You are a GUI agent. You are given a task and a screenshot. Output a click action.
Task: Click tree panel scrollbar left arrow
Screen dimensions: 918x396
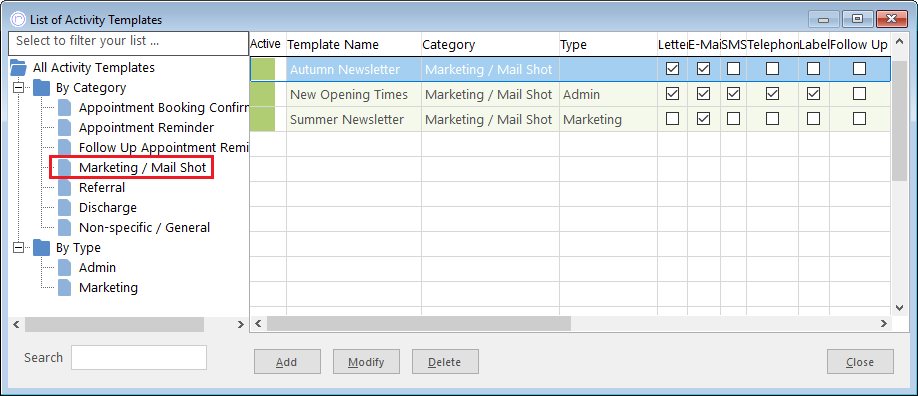tap(16, 324)
